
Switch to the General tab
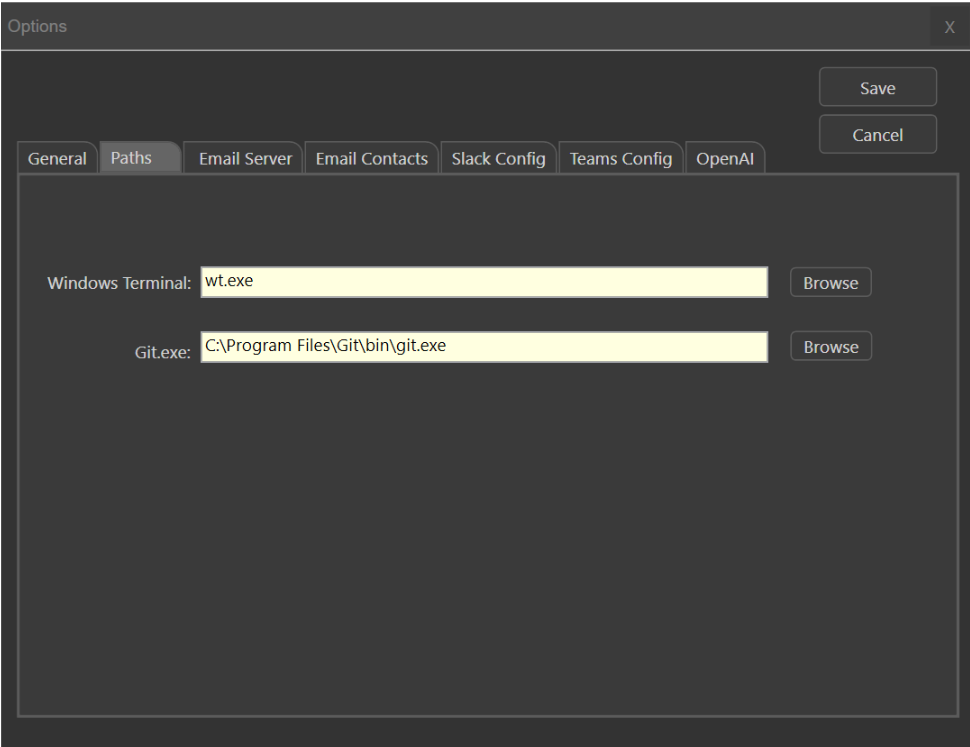[x=57, y=159]
